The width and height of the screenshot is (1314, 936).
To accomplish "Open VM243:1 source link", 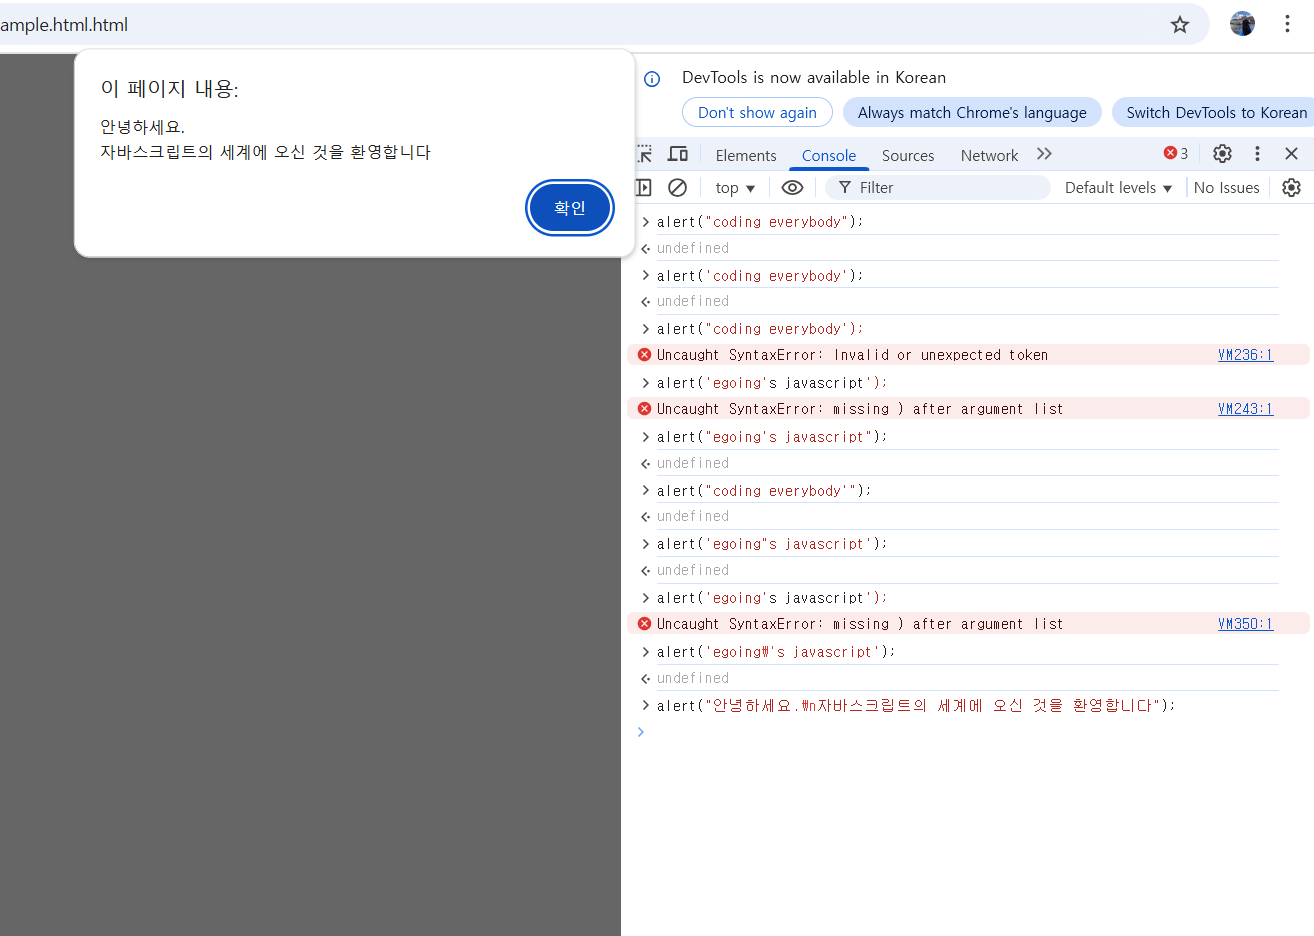I will coord(1245,409).
